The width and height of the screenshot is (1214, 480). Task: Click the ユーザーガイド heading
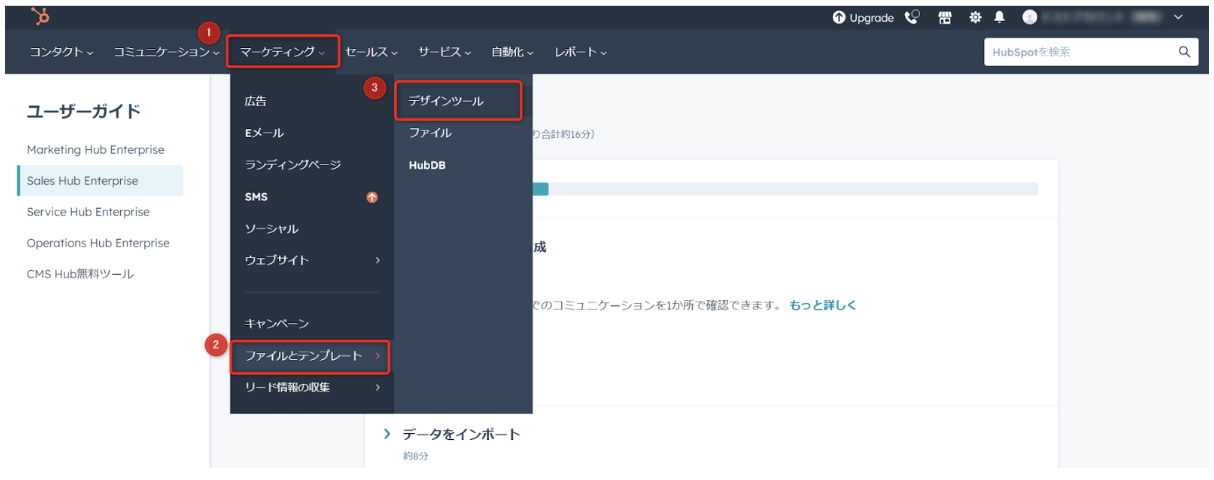pyautogui.click(x=83, y=111)
